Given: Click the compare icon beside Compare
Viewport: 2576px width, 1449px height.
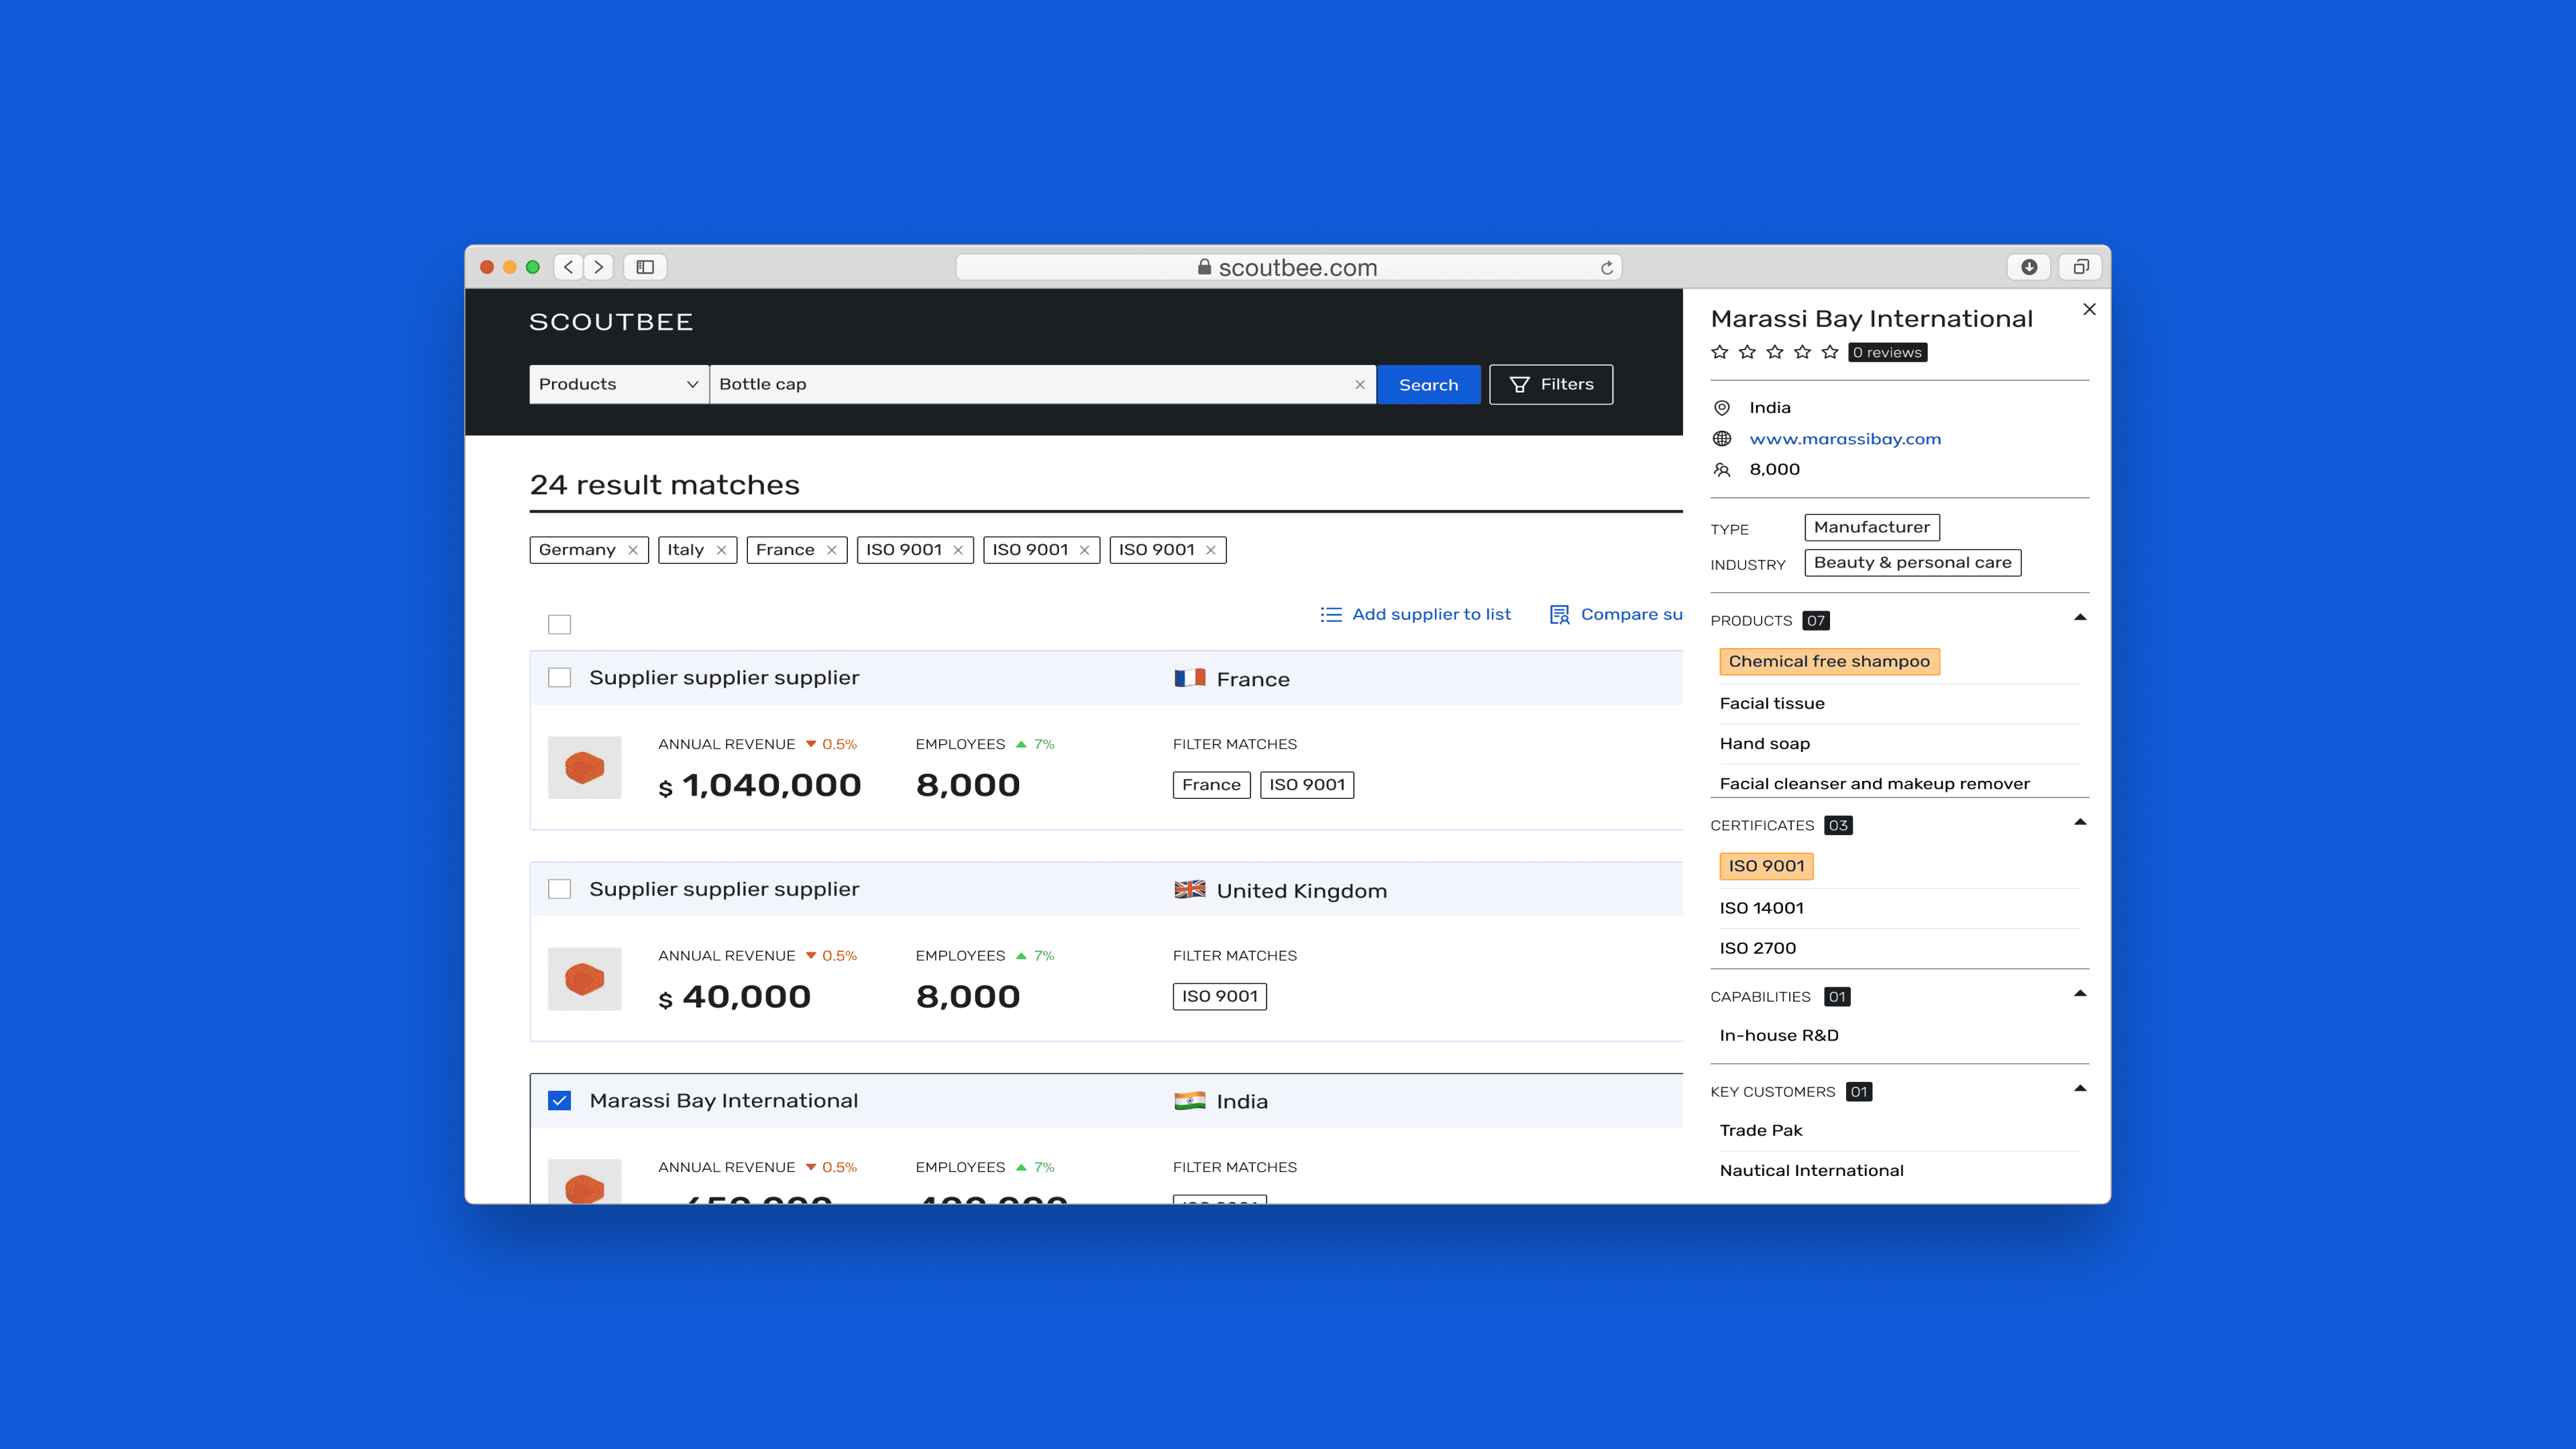Looking at the screenshot, I should click(1560, 615).
